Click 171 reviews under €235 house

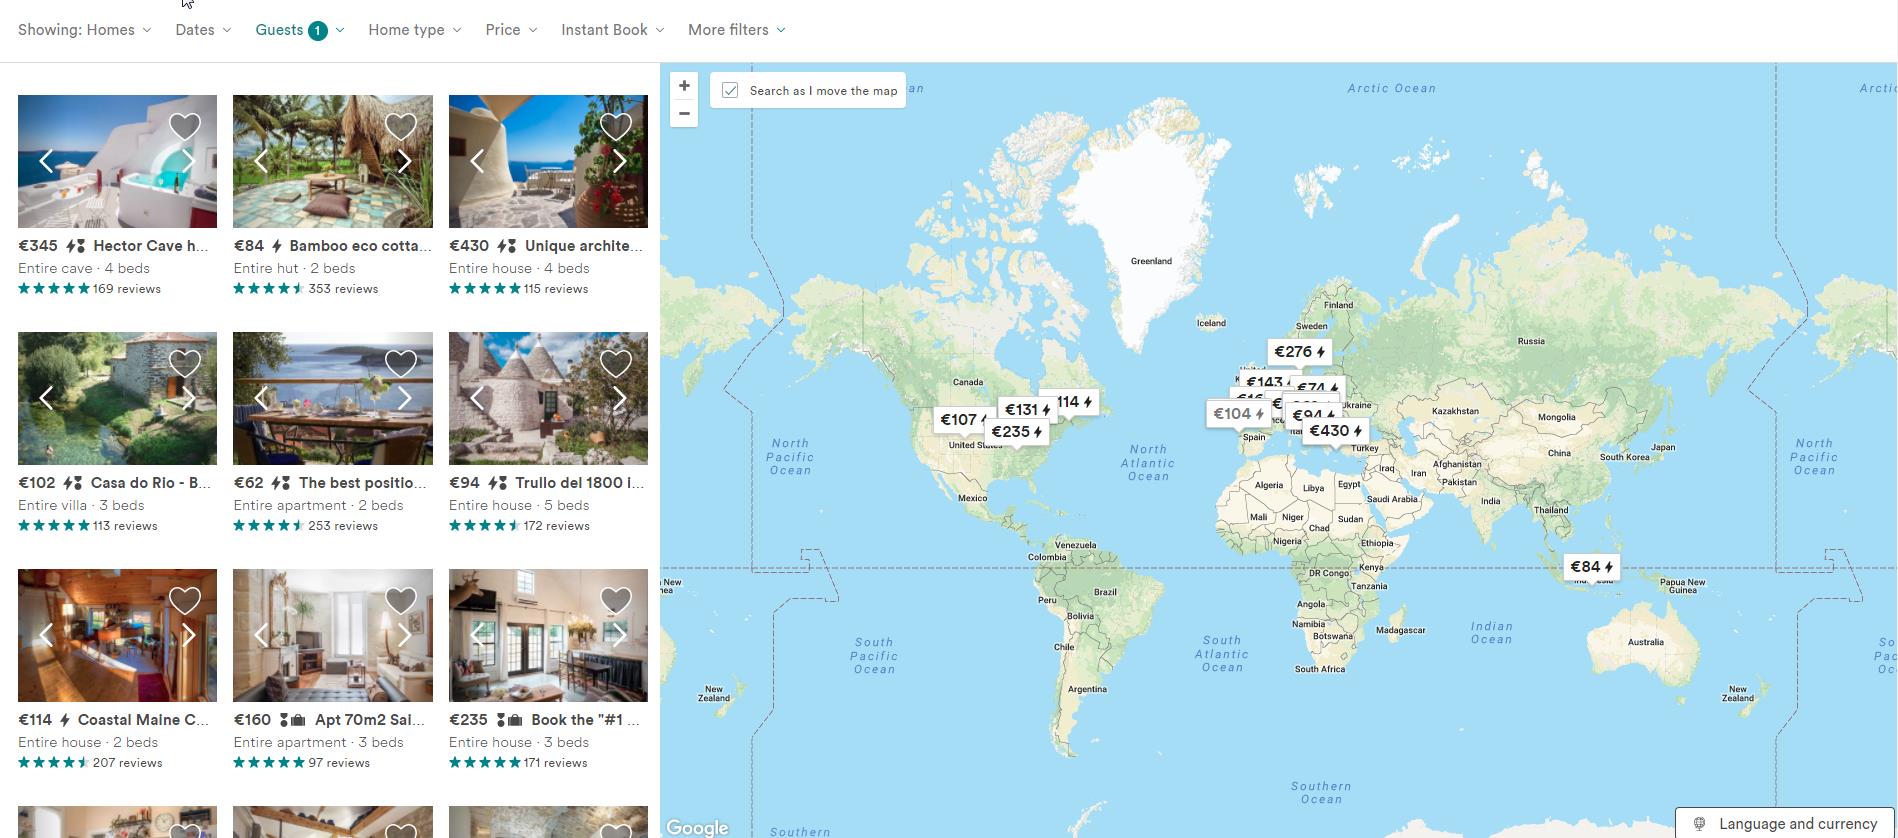[x=556, y=763]
